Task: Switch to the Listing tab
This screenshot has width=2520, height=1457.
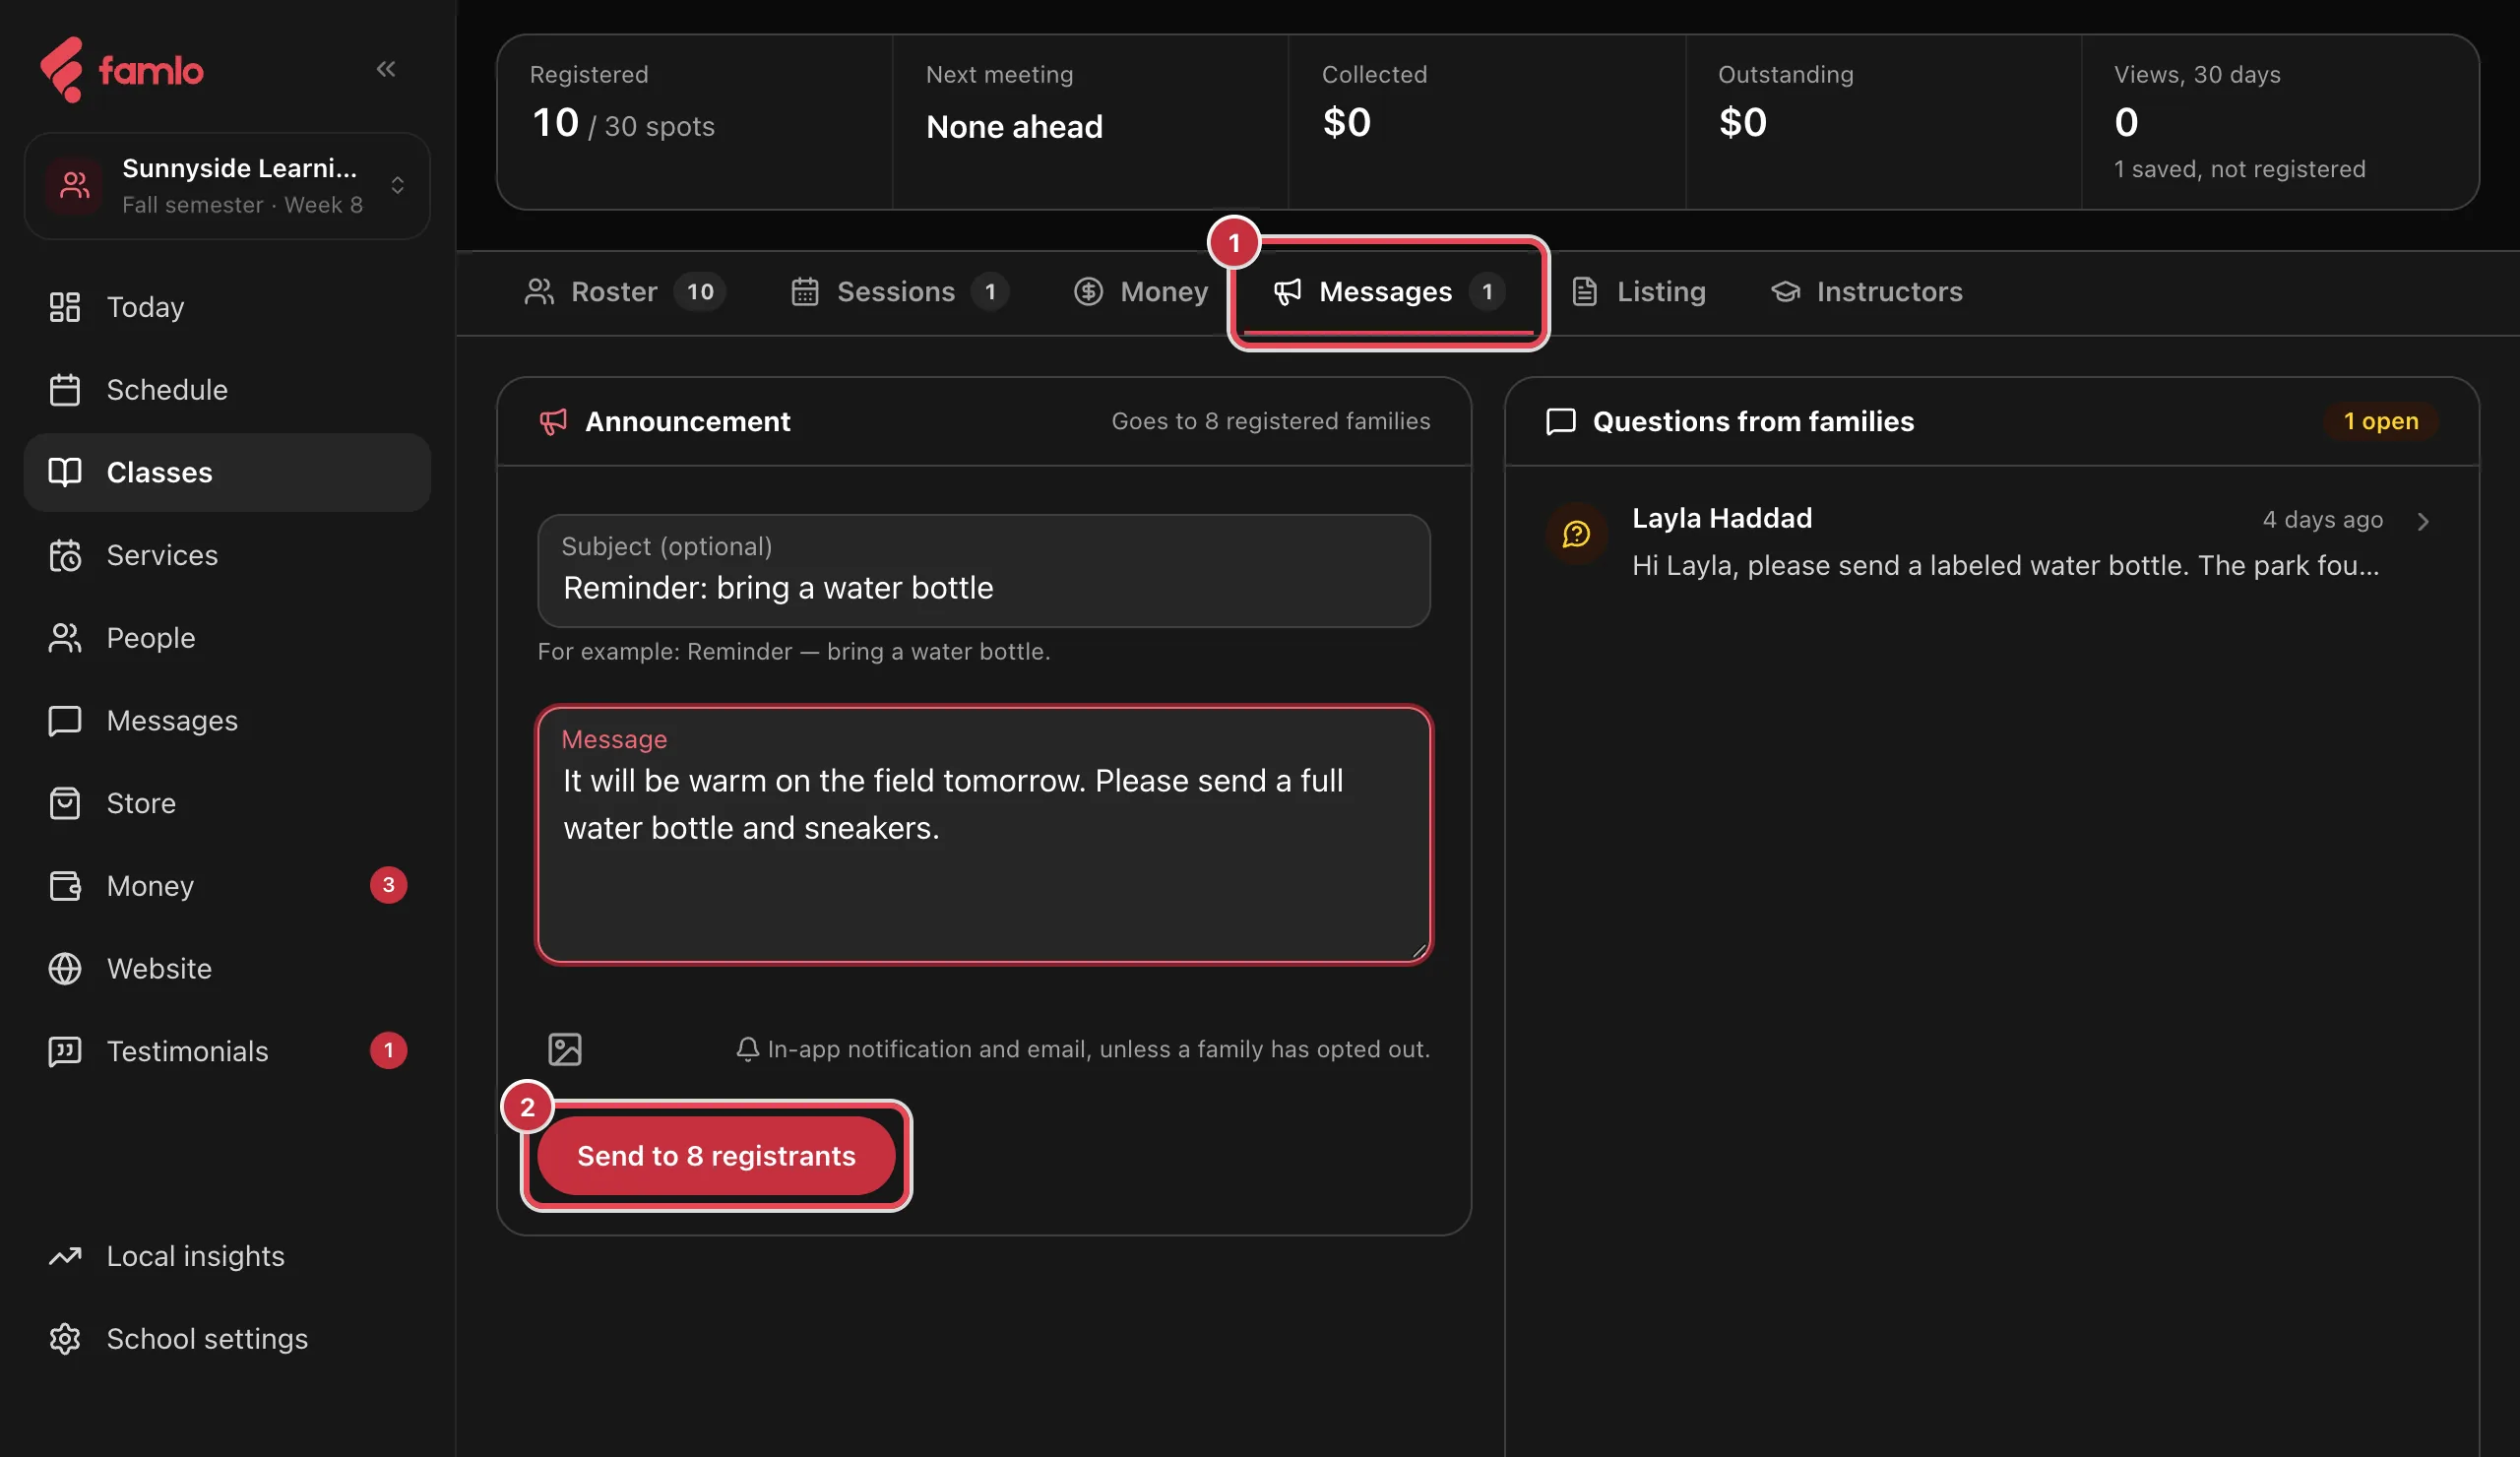Action: coord(1638,292)
